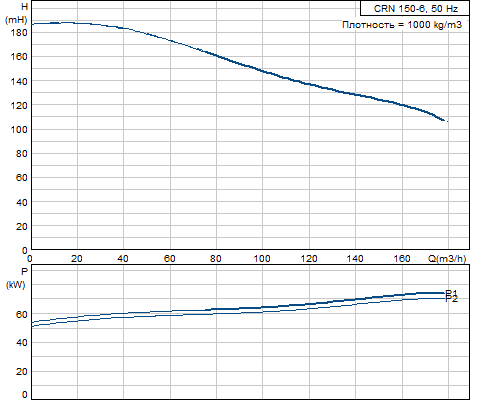Click the 20 tick on power axis
Image resolution: width=500 pixels, height=400 pixels.
tap(21, 371)
